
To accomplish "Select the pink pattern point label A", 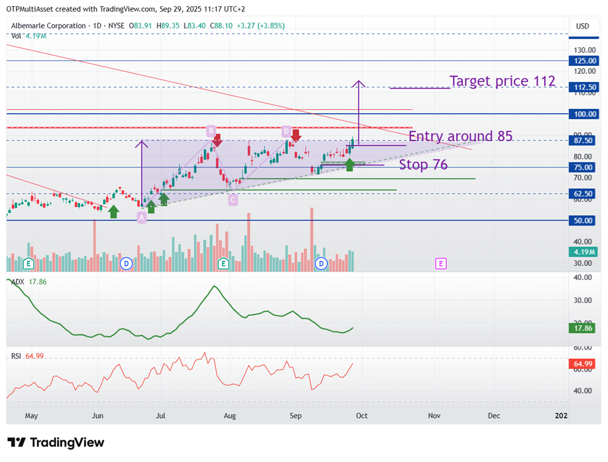I will (x=142, y=218).
